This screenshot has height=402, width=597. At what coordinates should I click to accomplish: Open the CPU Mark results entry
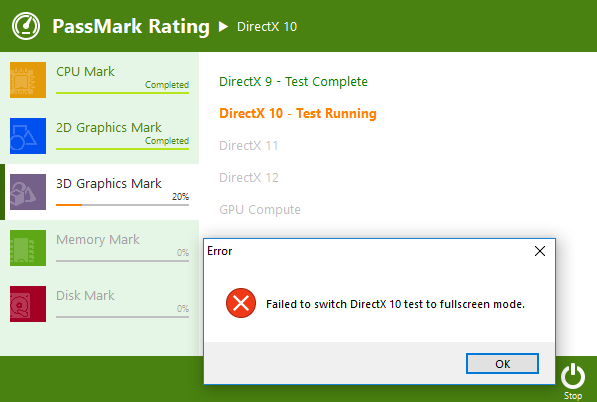[x=99, y=80]
